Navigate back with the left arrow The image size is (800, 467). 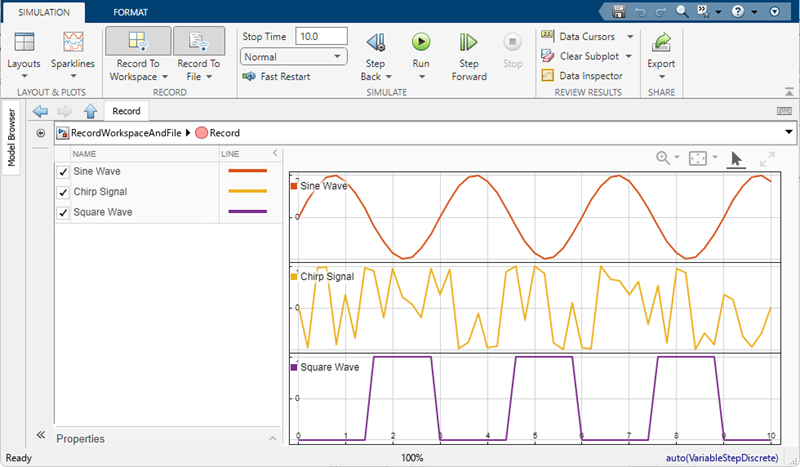tap(40, 111)
